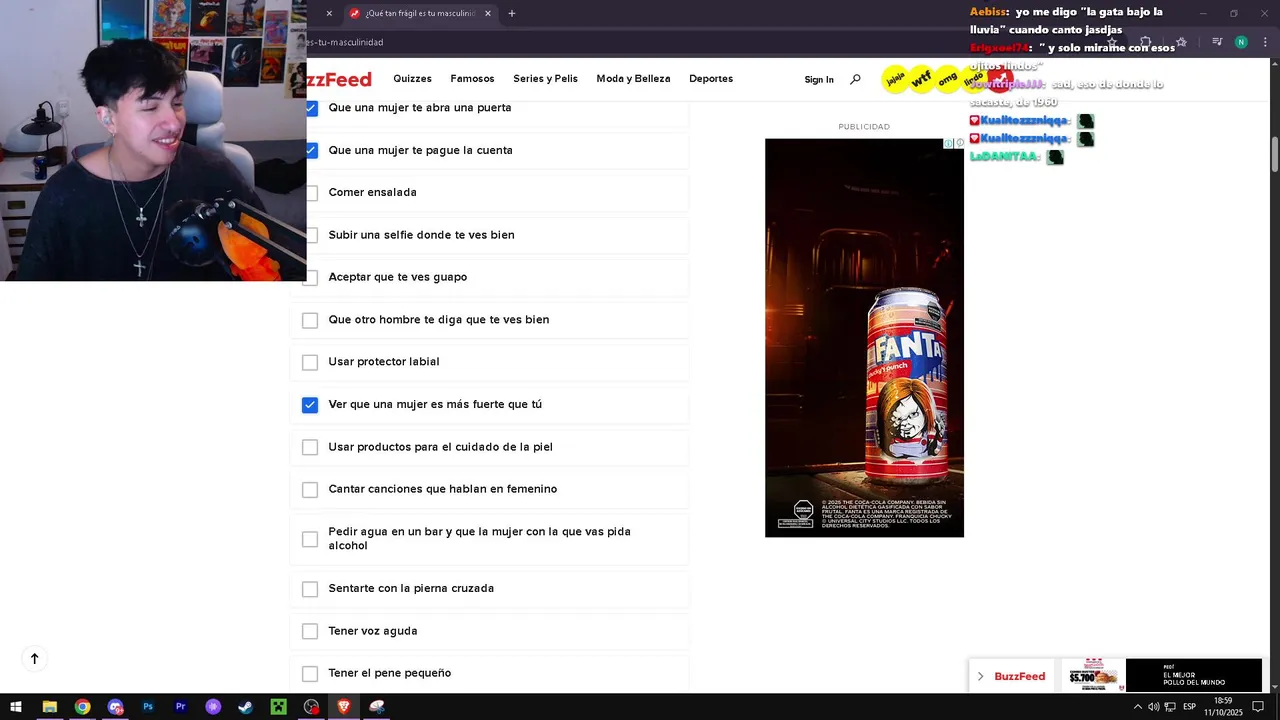1280x720 pixels.
Task: Switch to OBS Studio on the taskbar
Action: pyautogui.click(x=311, y=707)
